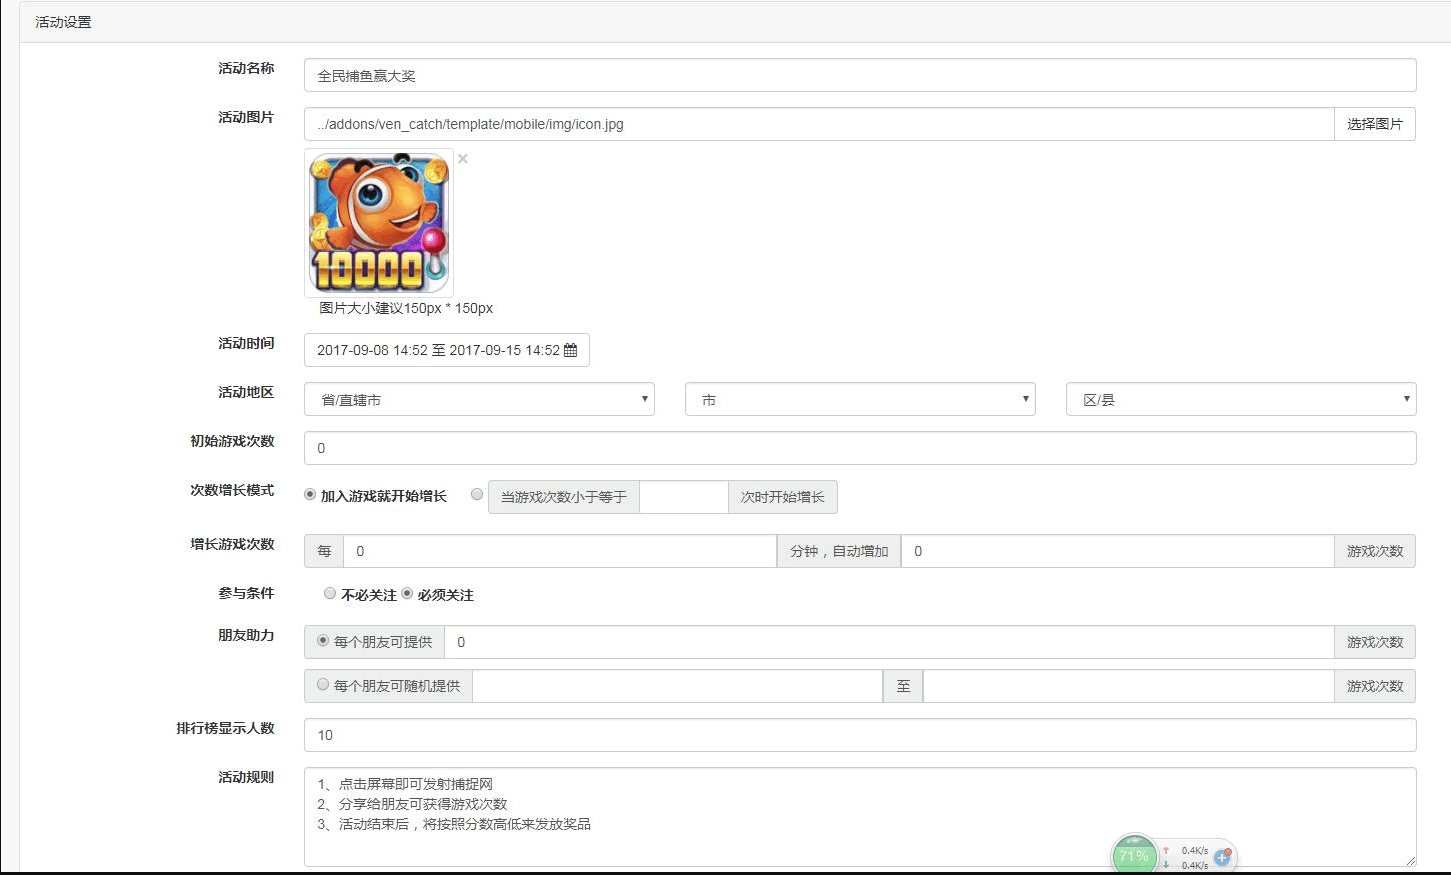Expand the 区/县 district dropdown
Image resolution: width=1451 pixels, height=875 pixels.
pyautogui.click(x=1241, y=400)
